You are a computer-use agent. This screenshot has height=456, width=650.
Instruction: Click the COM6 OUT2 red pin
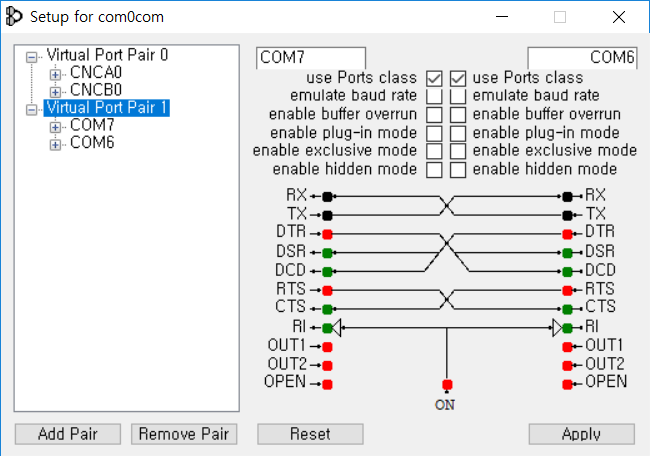(x=568, y=366)
